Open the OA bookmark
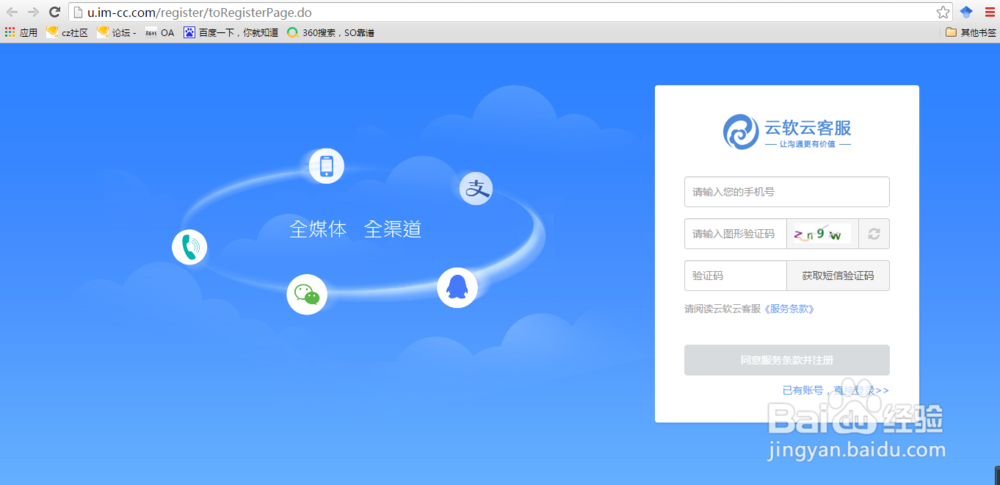The height and width of the screenshot is (485, 1000). point(159,33)
